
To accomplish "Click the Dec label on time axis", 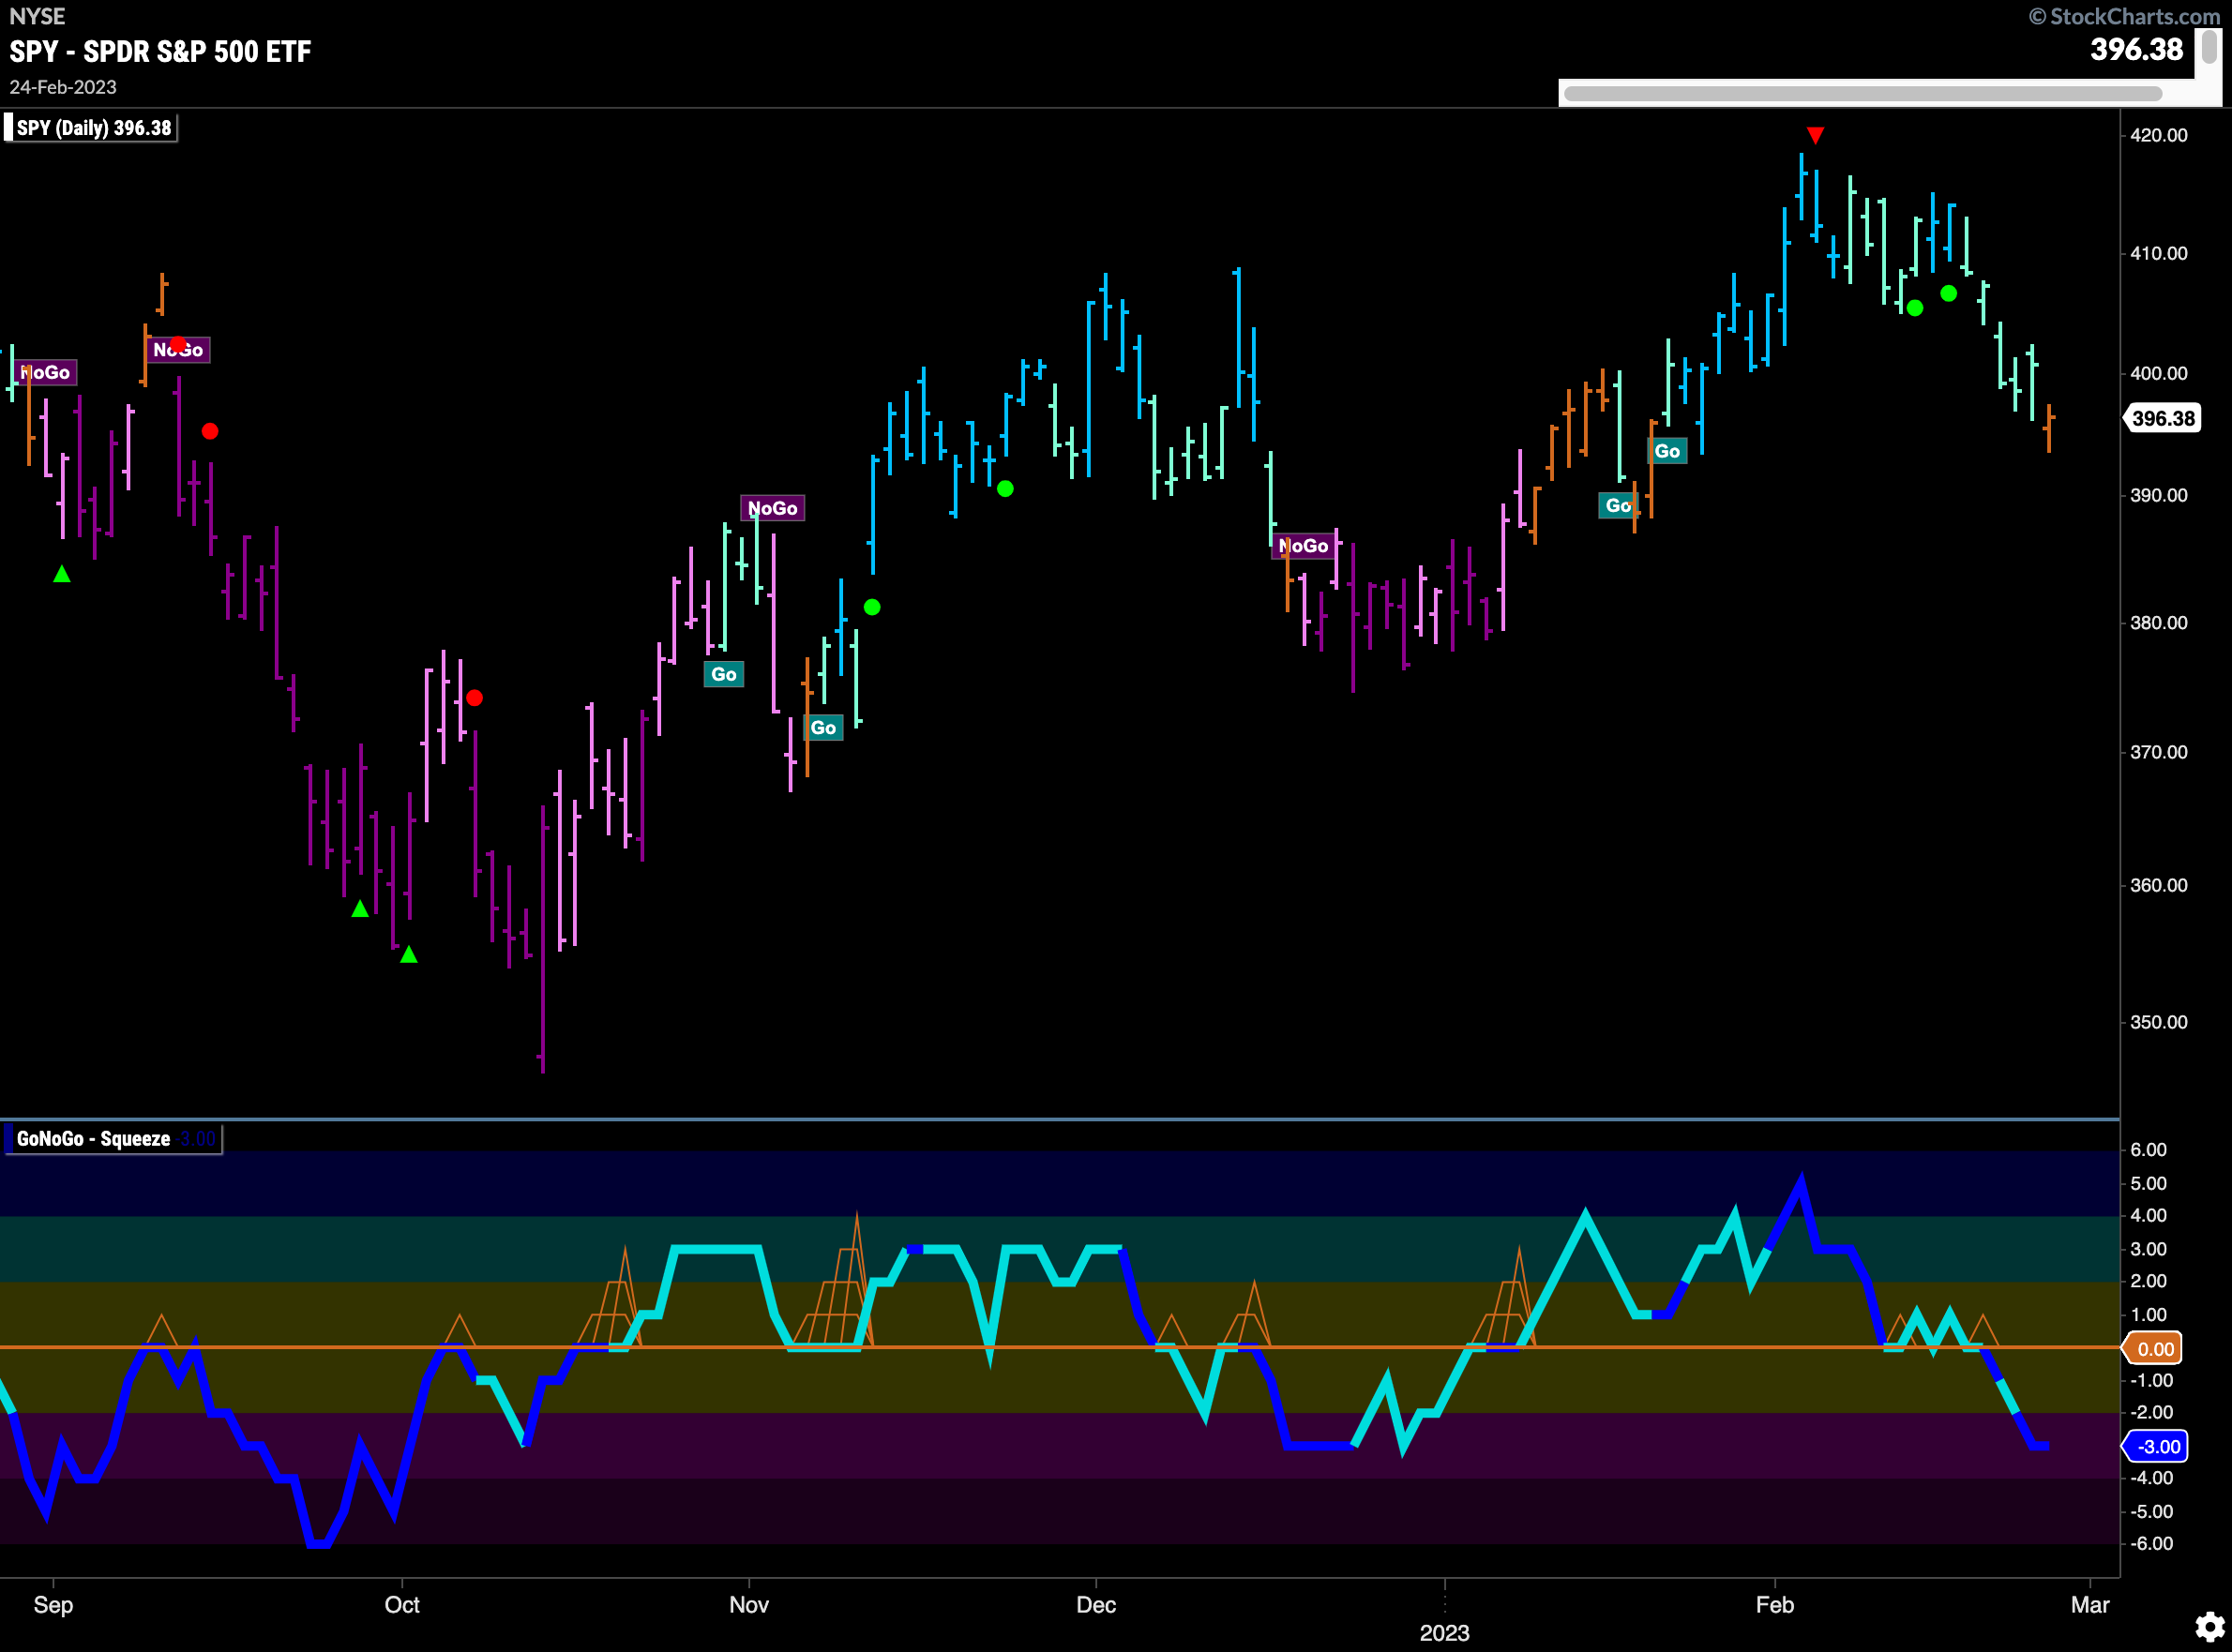I will [1096, 1604].
